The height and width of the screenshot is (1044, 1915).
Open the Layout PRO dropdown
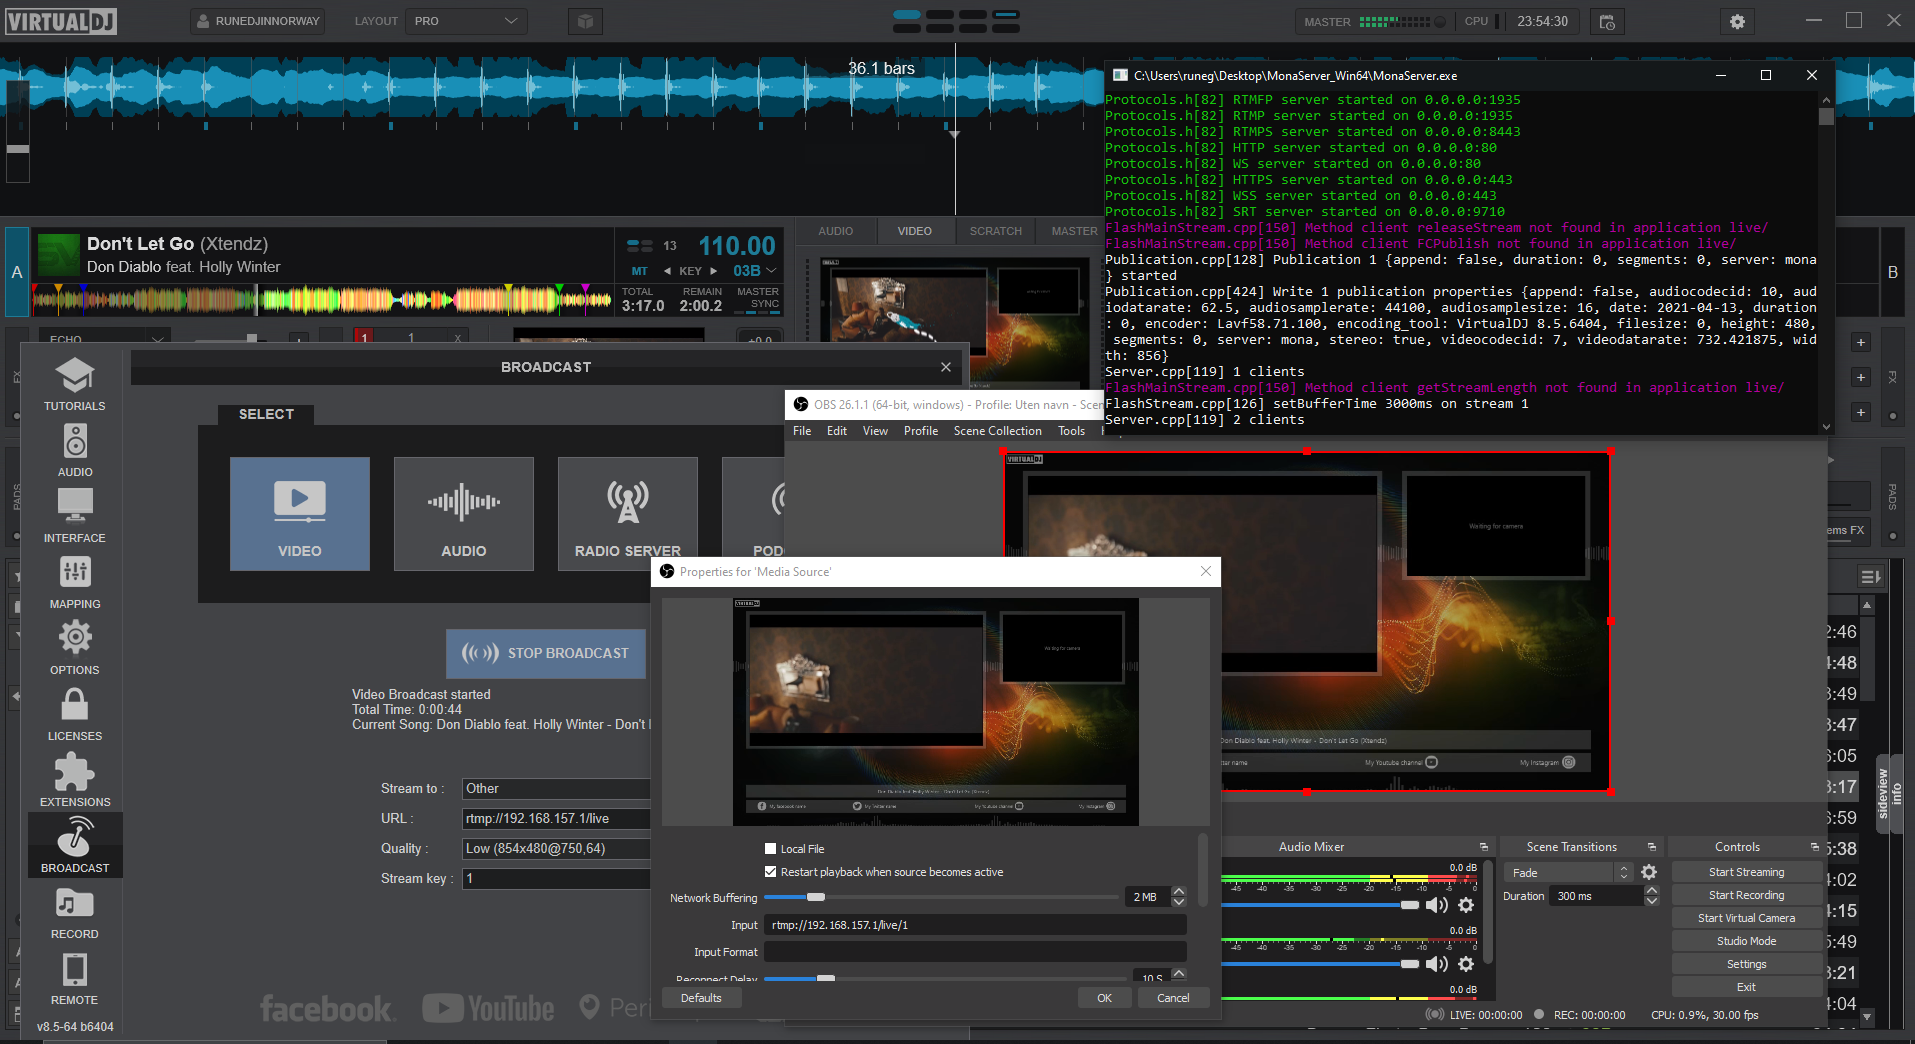[x=466, y=21]
